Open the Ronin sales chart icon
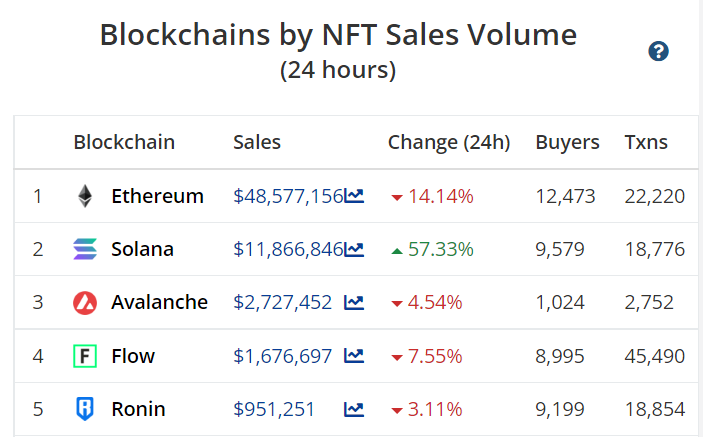This screenshot has height=437, width=703. pyautogui.click(x=354, y=409)
